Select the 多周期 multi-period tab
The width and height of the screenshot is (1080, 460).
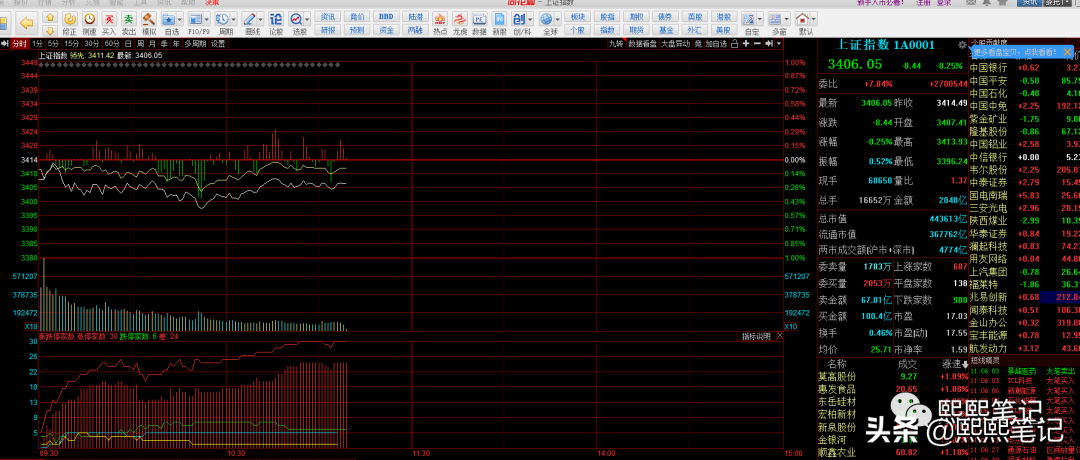pos(194,44)
